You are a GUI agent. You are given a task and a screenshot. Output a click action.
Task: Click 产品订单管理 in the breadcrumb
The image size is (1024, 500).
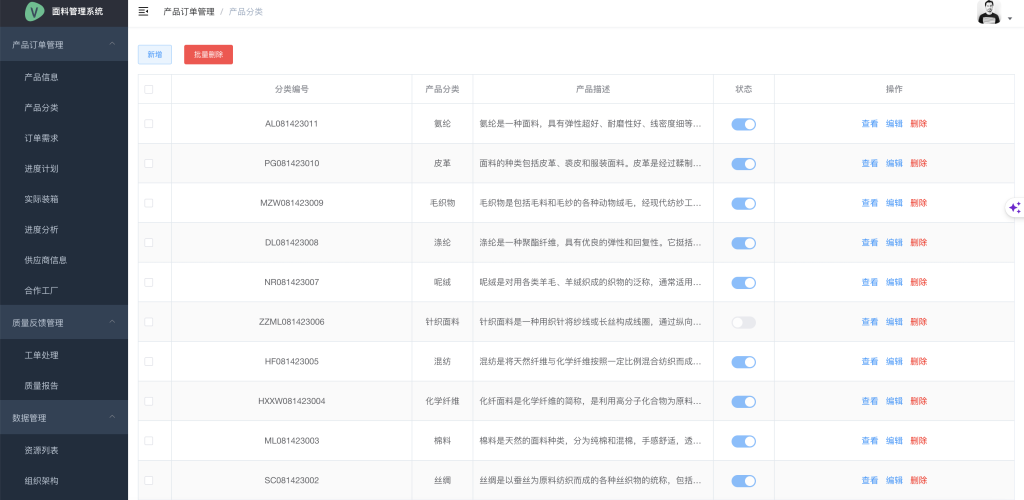(188, 12)
